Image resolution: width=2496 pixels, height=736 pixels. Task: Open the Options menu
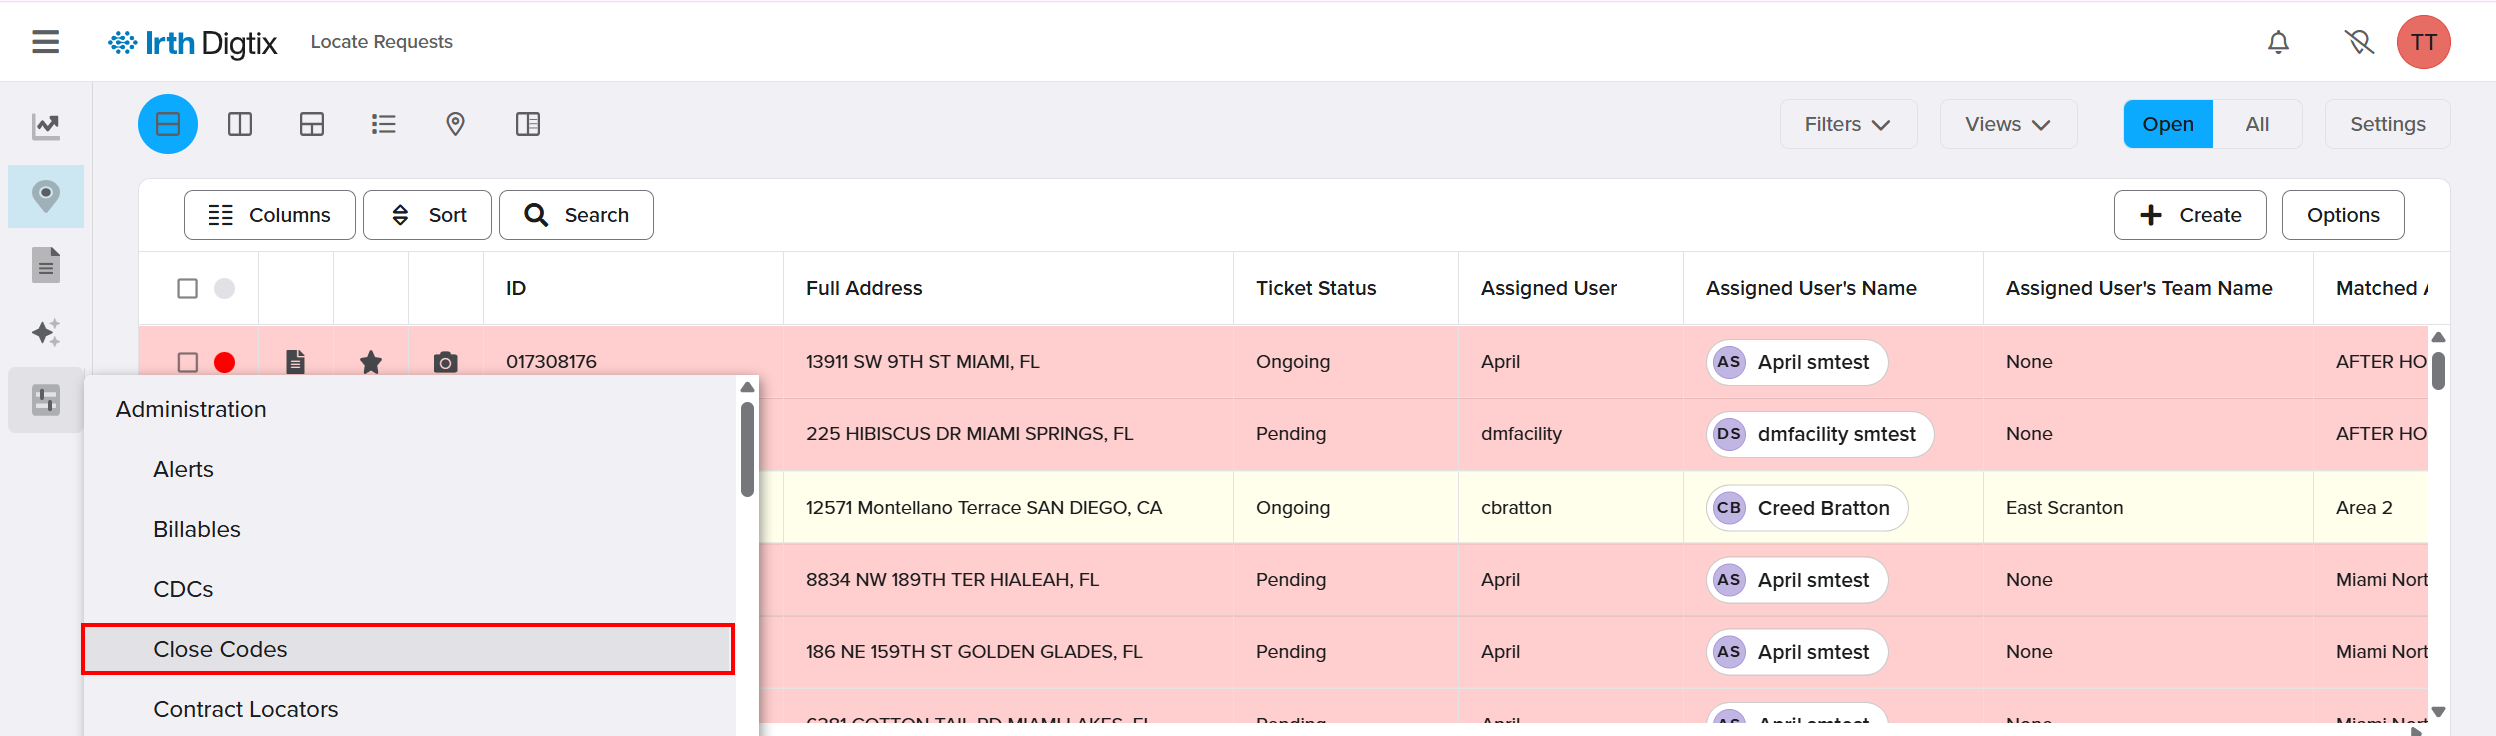tap(2343, 215)
